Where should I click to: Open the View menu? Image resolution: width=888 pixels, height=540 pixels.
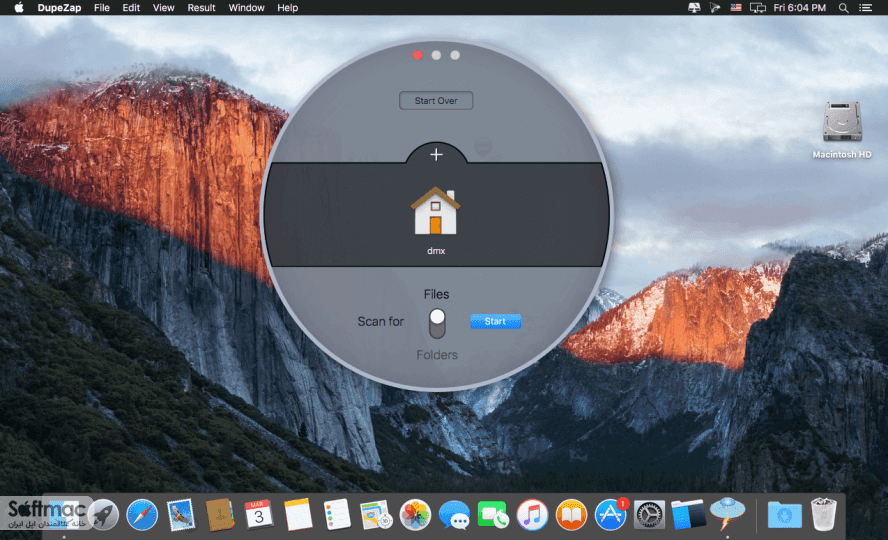click(164, 8)
